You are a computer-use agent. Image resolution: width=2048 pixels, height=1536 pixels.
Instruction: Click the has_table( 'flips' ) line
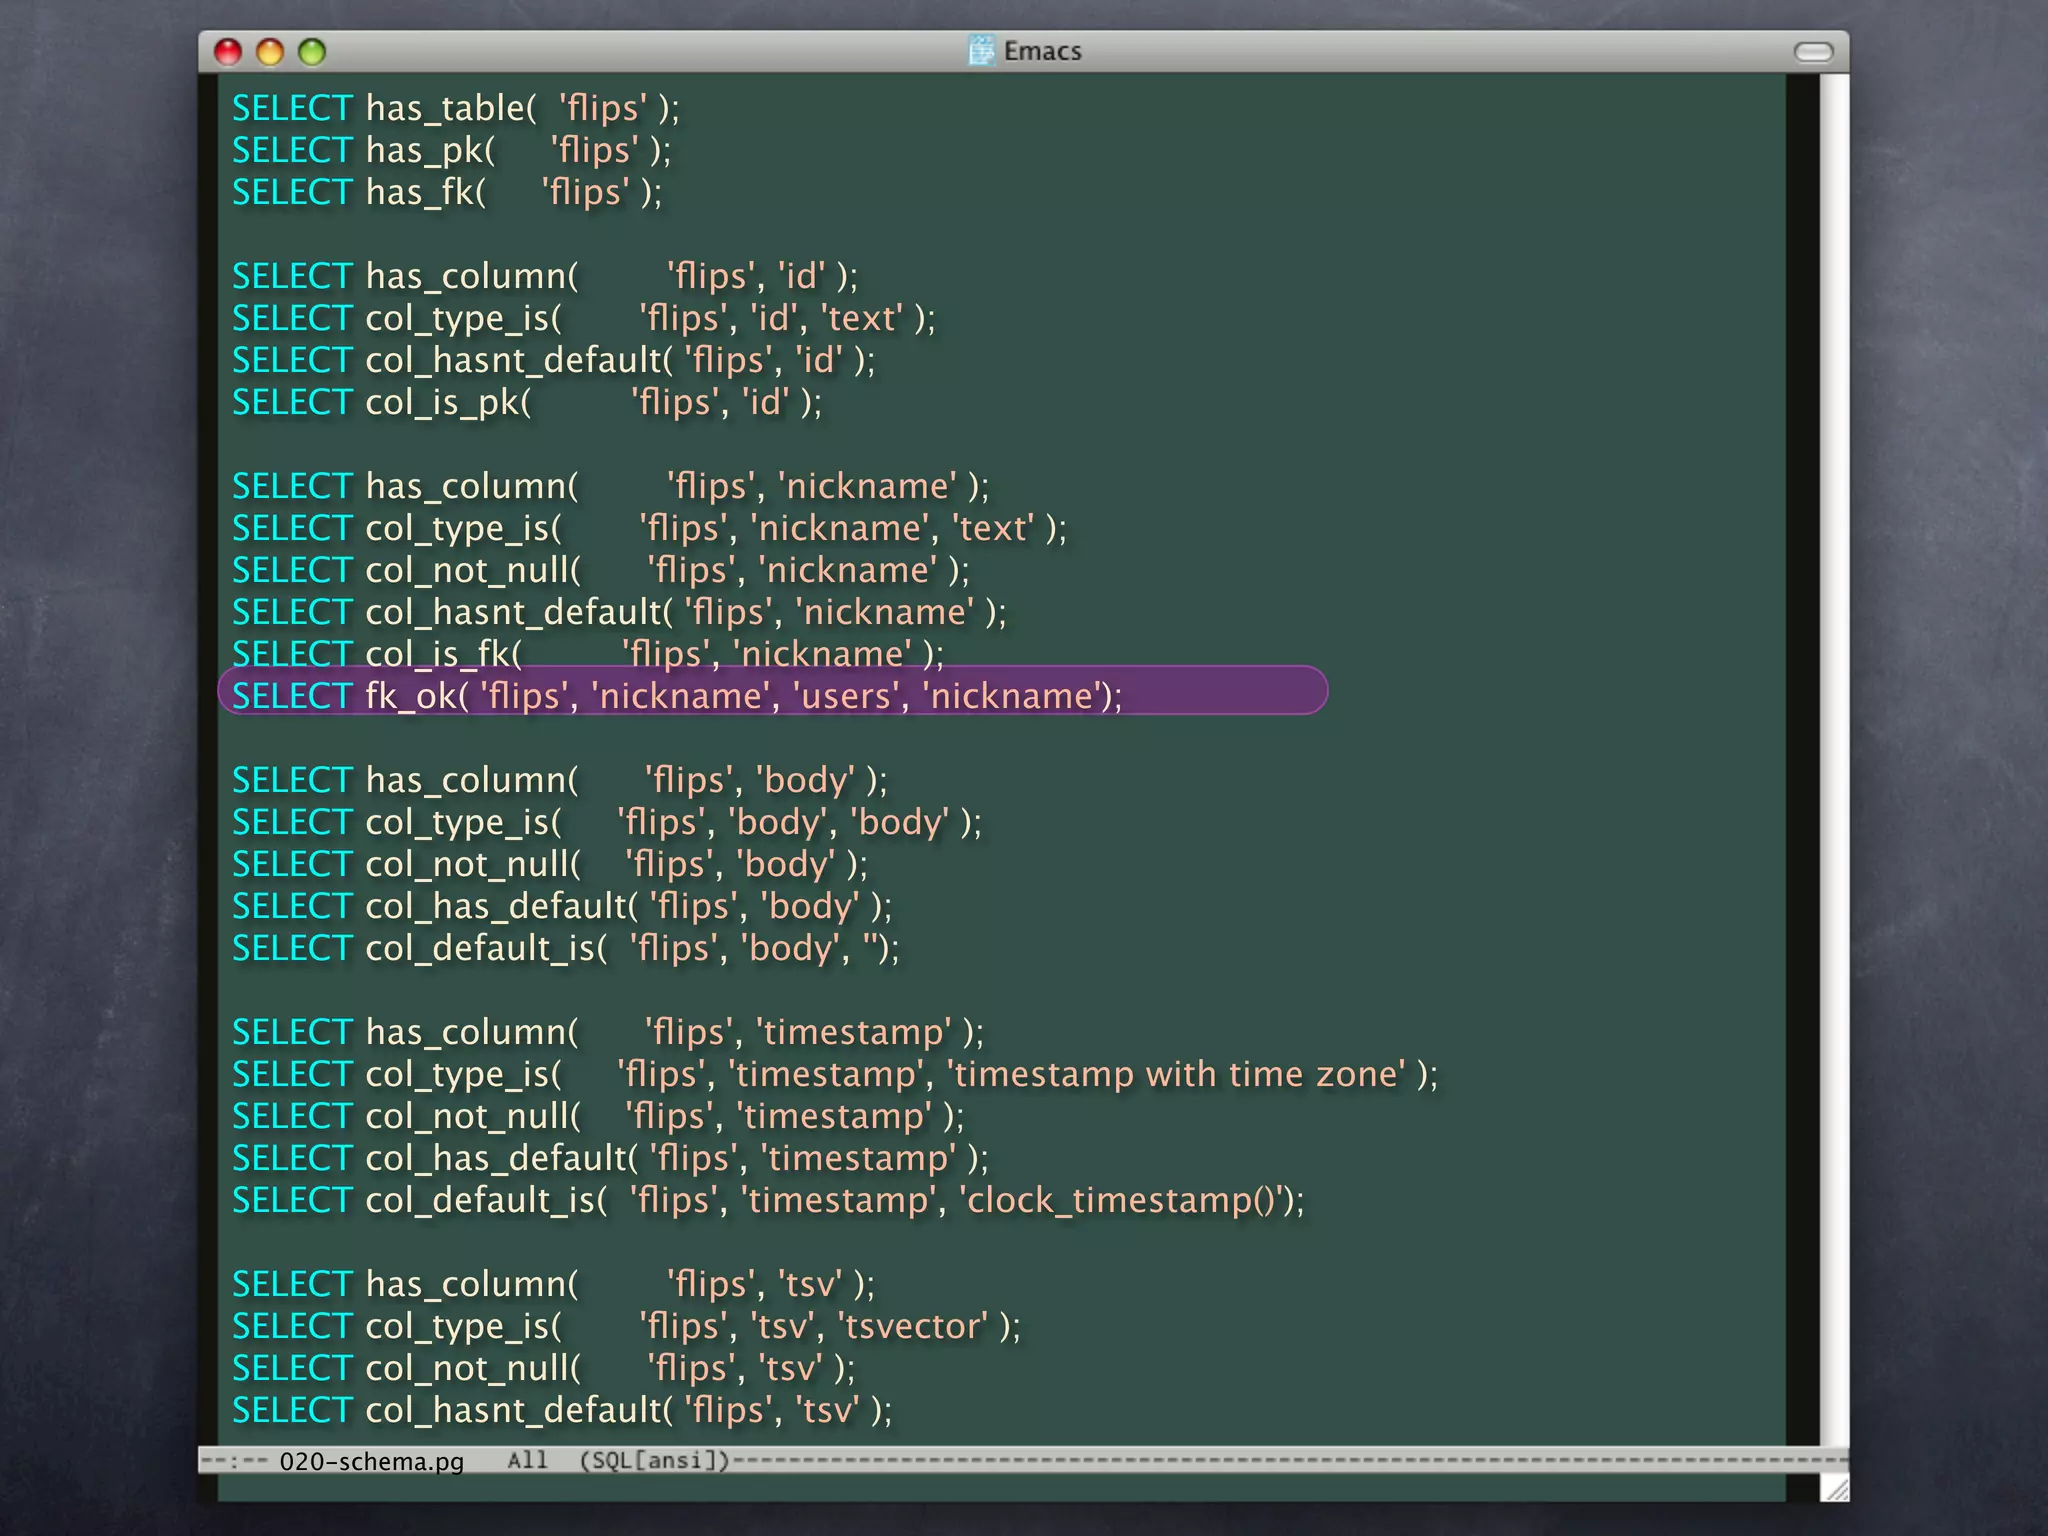pos(456,108)
